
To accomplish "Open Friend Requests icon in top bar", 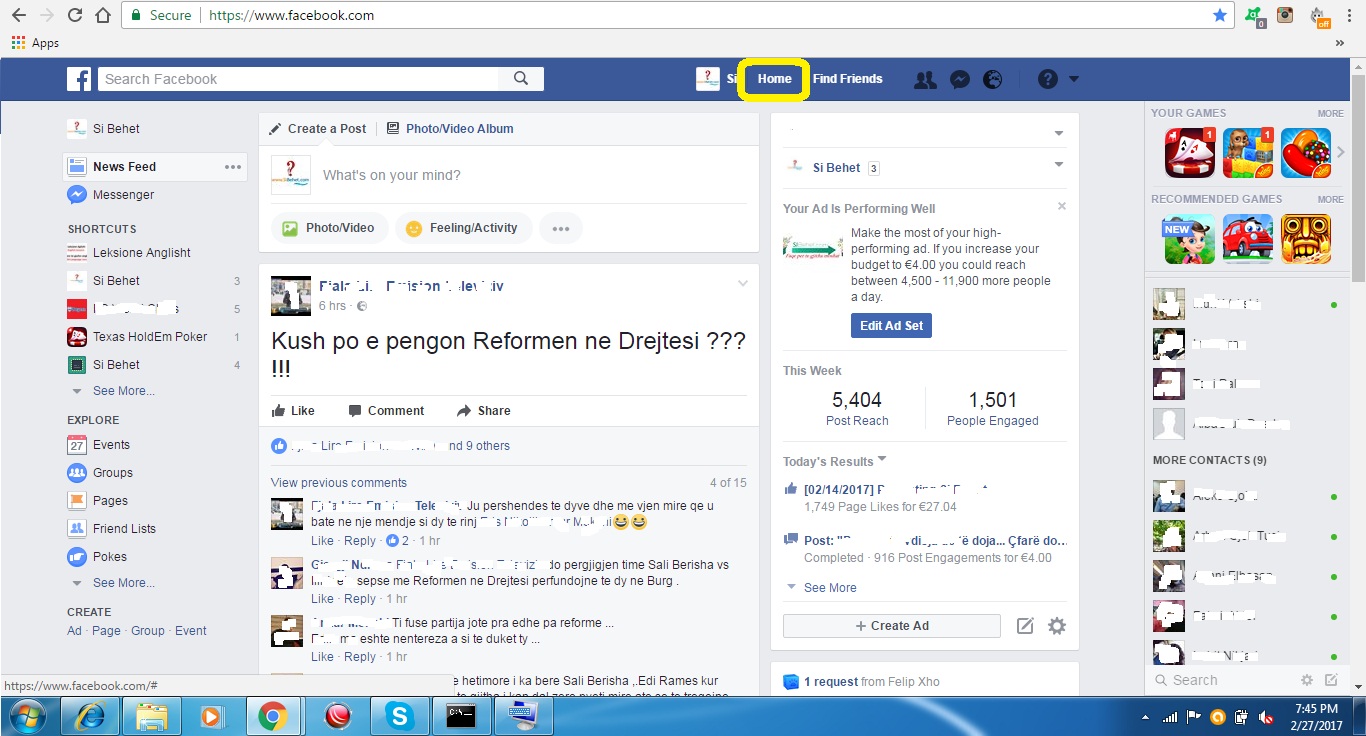I will click(x=925, y=79).
